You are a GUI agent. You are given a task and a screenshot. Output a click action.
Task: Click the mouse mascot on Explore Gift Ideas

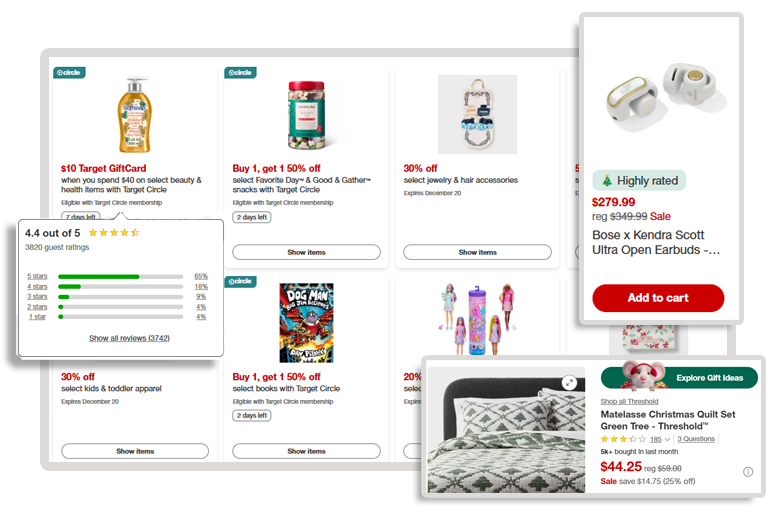[x=640, y=376]
